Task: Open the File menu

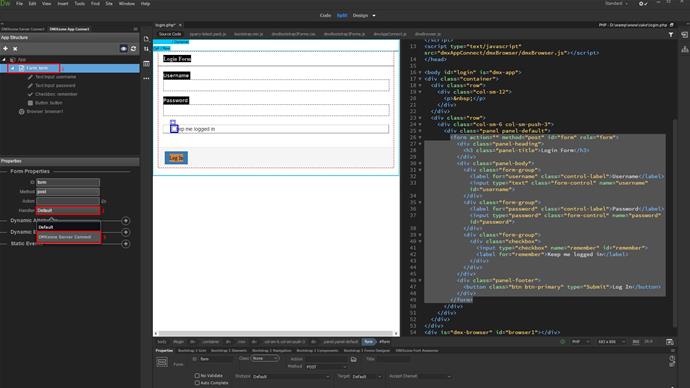Action: point(19,4)
